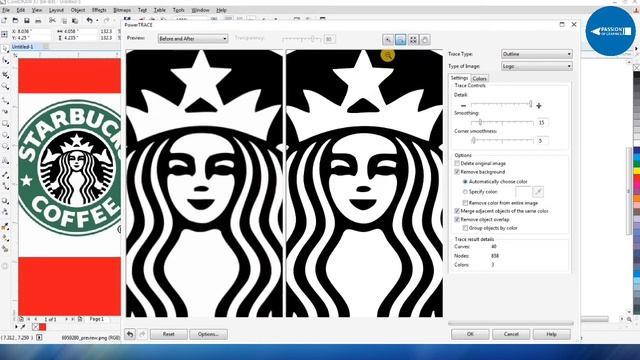Switch to the Colors tab

pyautogui.click(x=480, y=78)
